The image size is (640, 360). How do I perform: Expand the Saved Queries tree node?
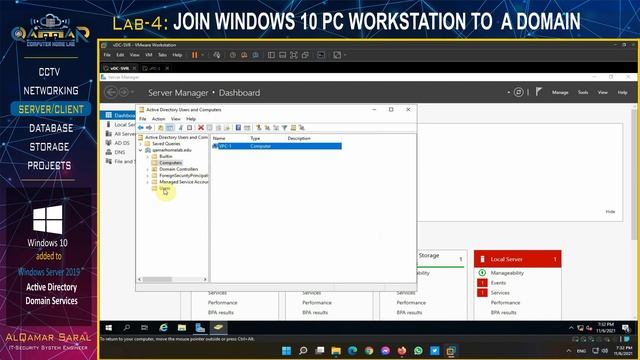pyautogui.click(x=141, y=144)
